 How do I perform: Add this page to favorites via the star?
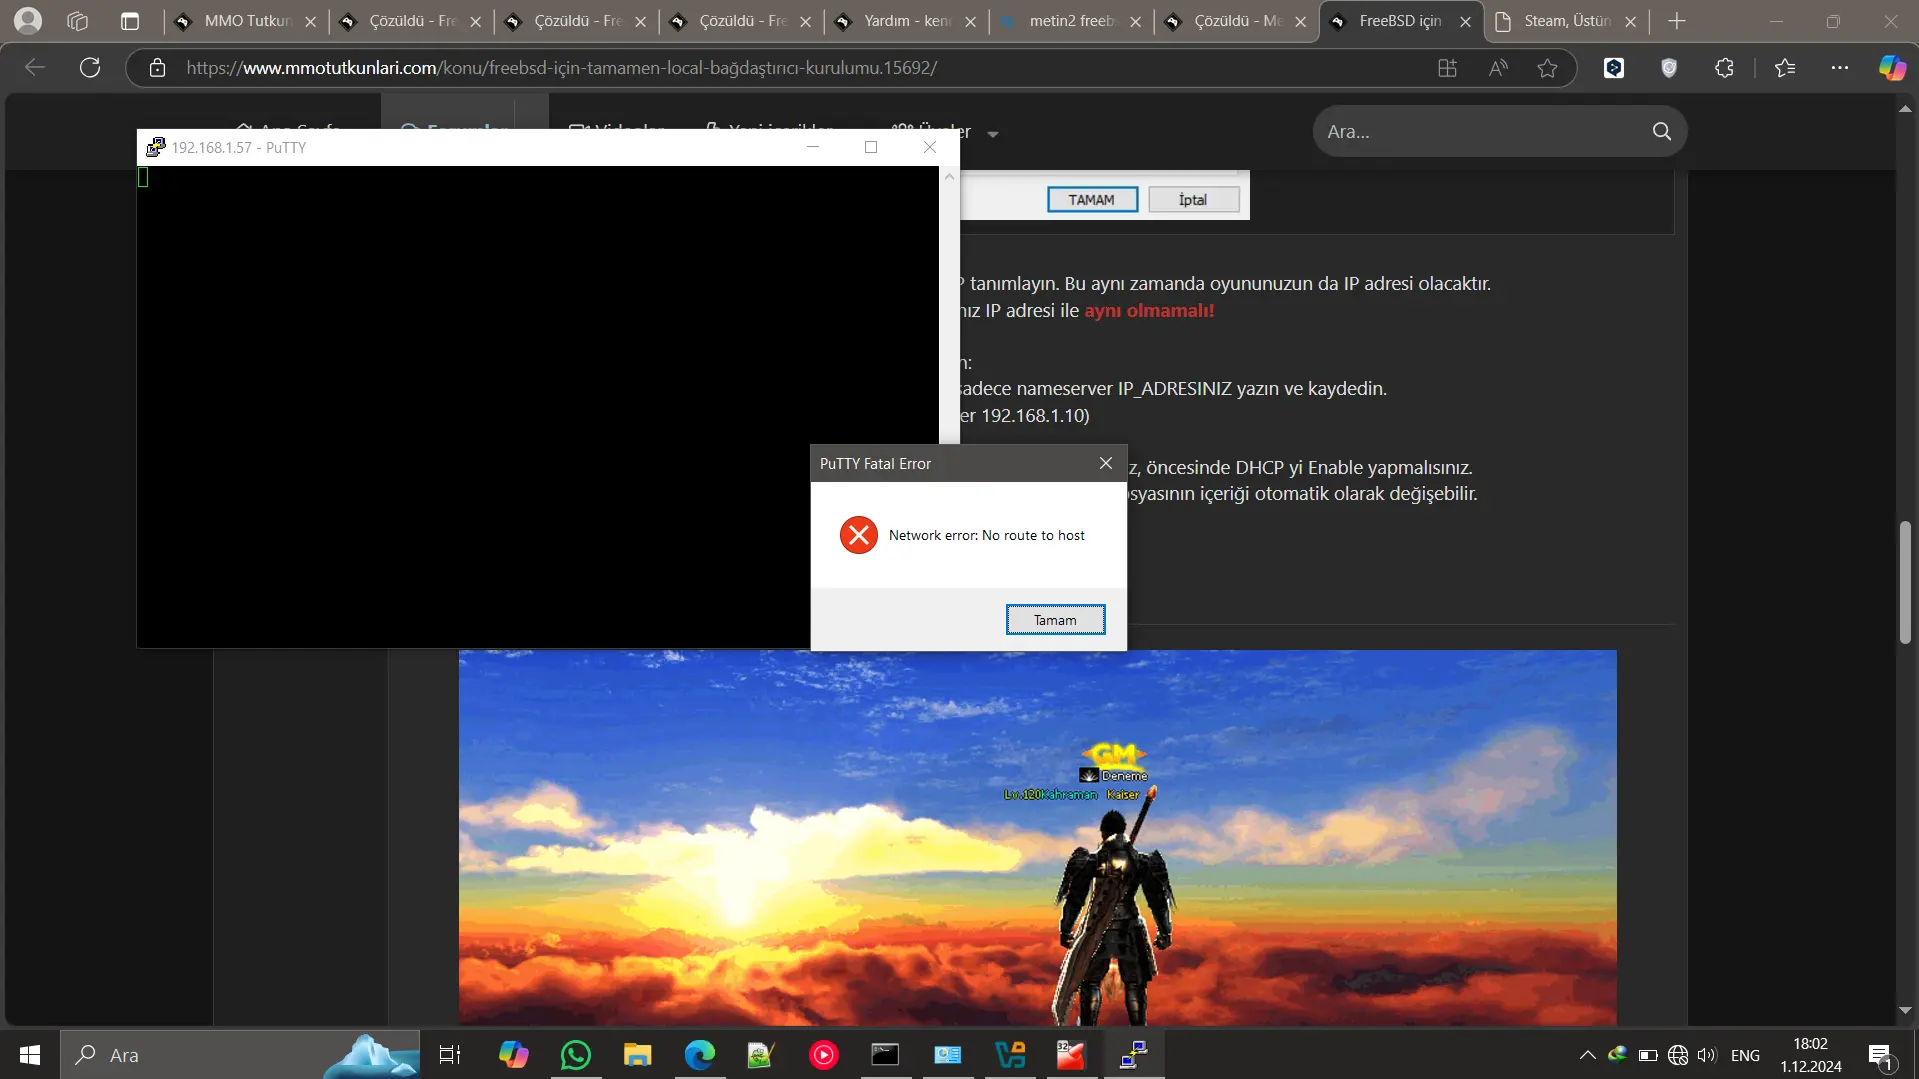(x=1546, y=68)
